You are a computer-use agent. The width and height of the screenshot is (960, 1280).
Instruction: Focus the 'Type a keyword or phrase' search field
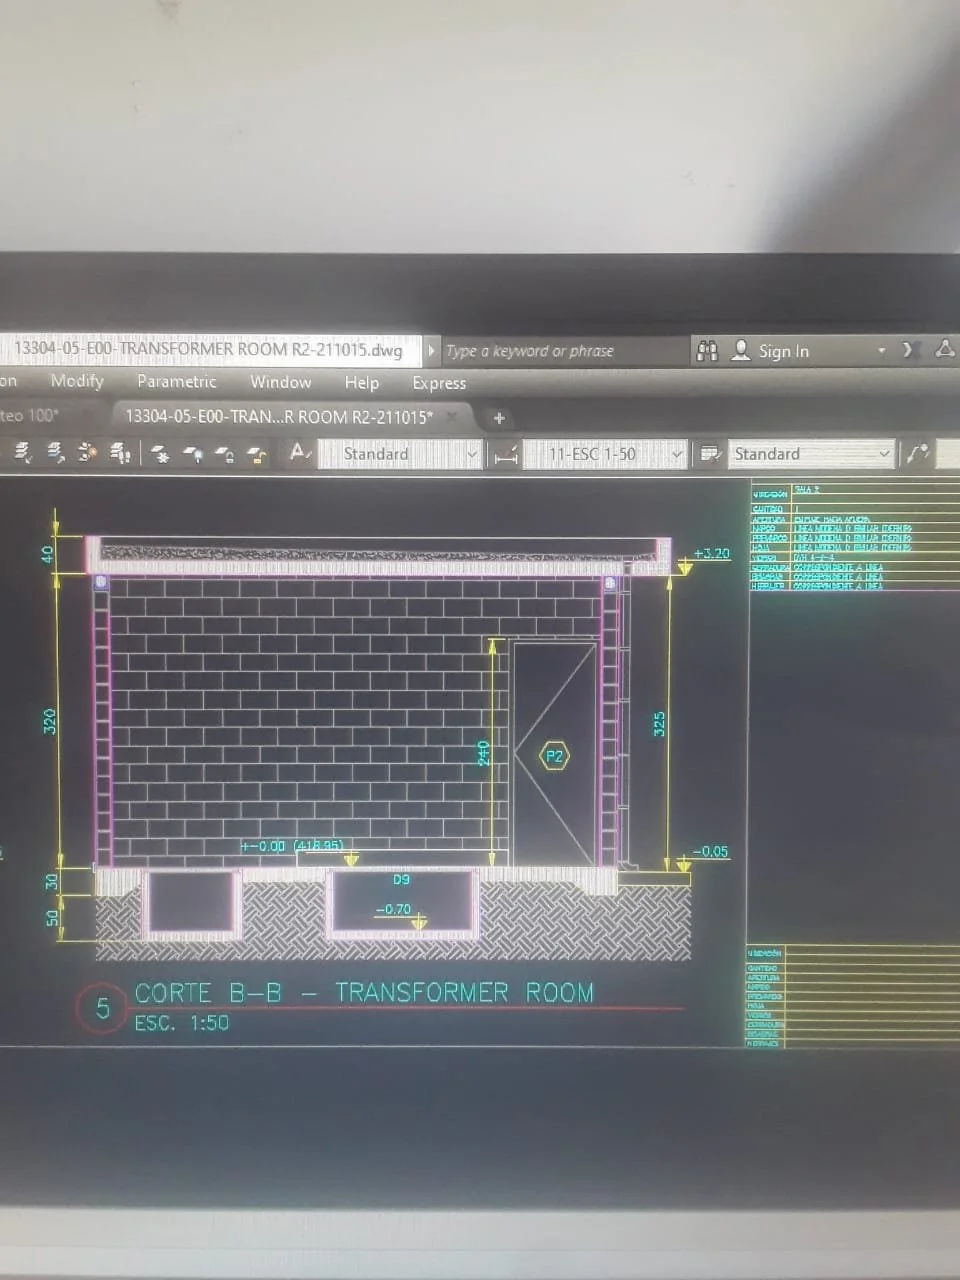coord(565,351)
